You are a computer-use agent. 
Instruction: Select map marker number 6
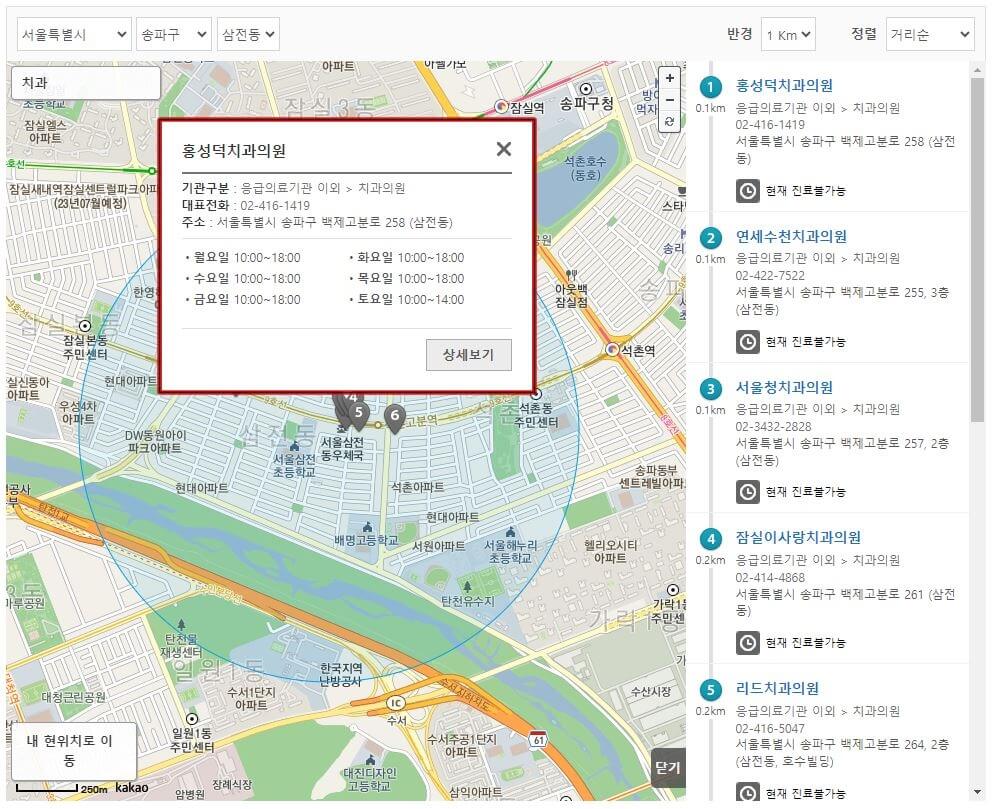click(395, 413)
